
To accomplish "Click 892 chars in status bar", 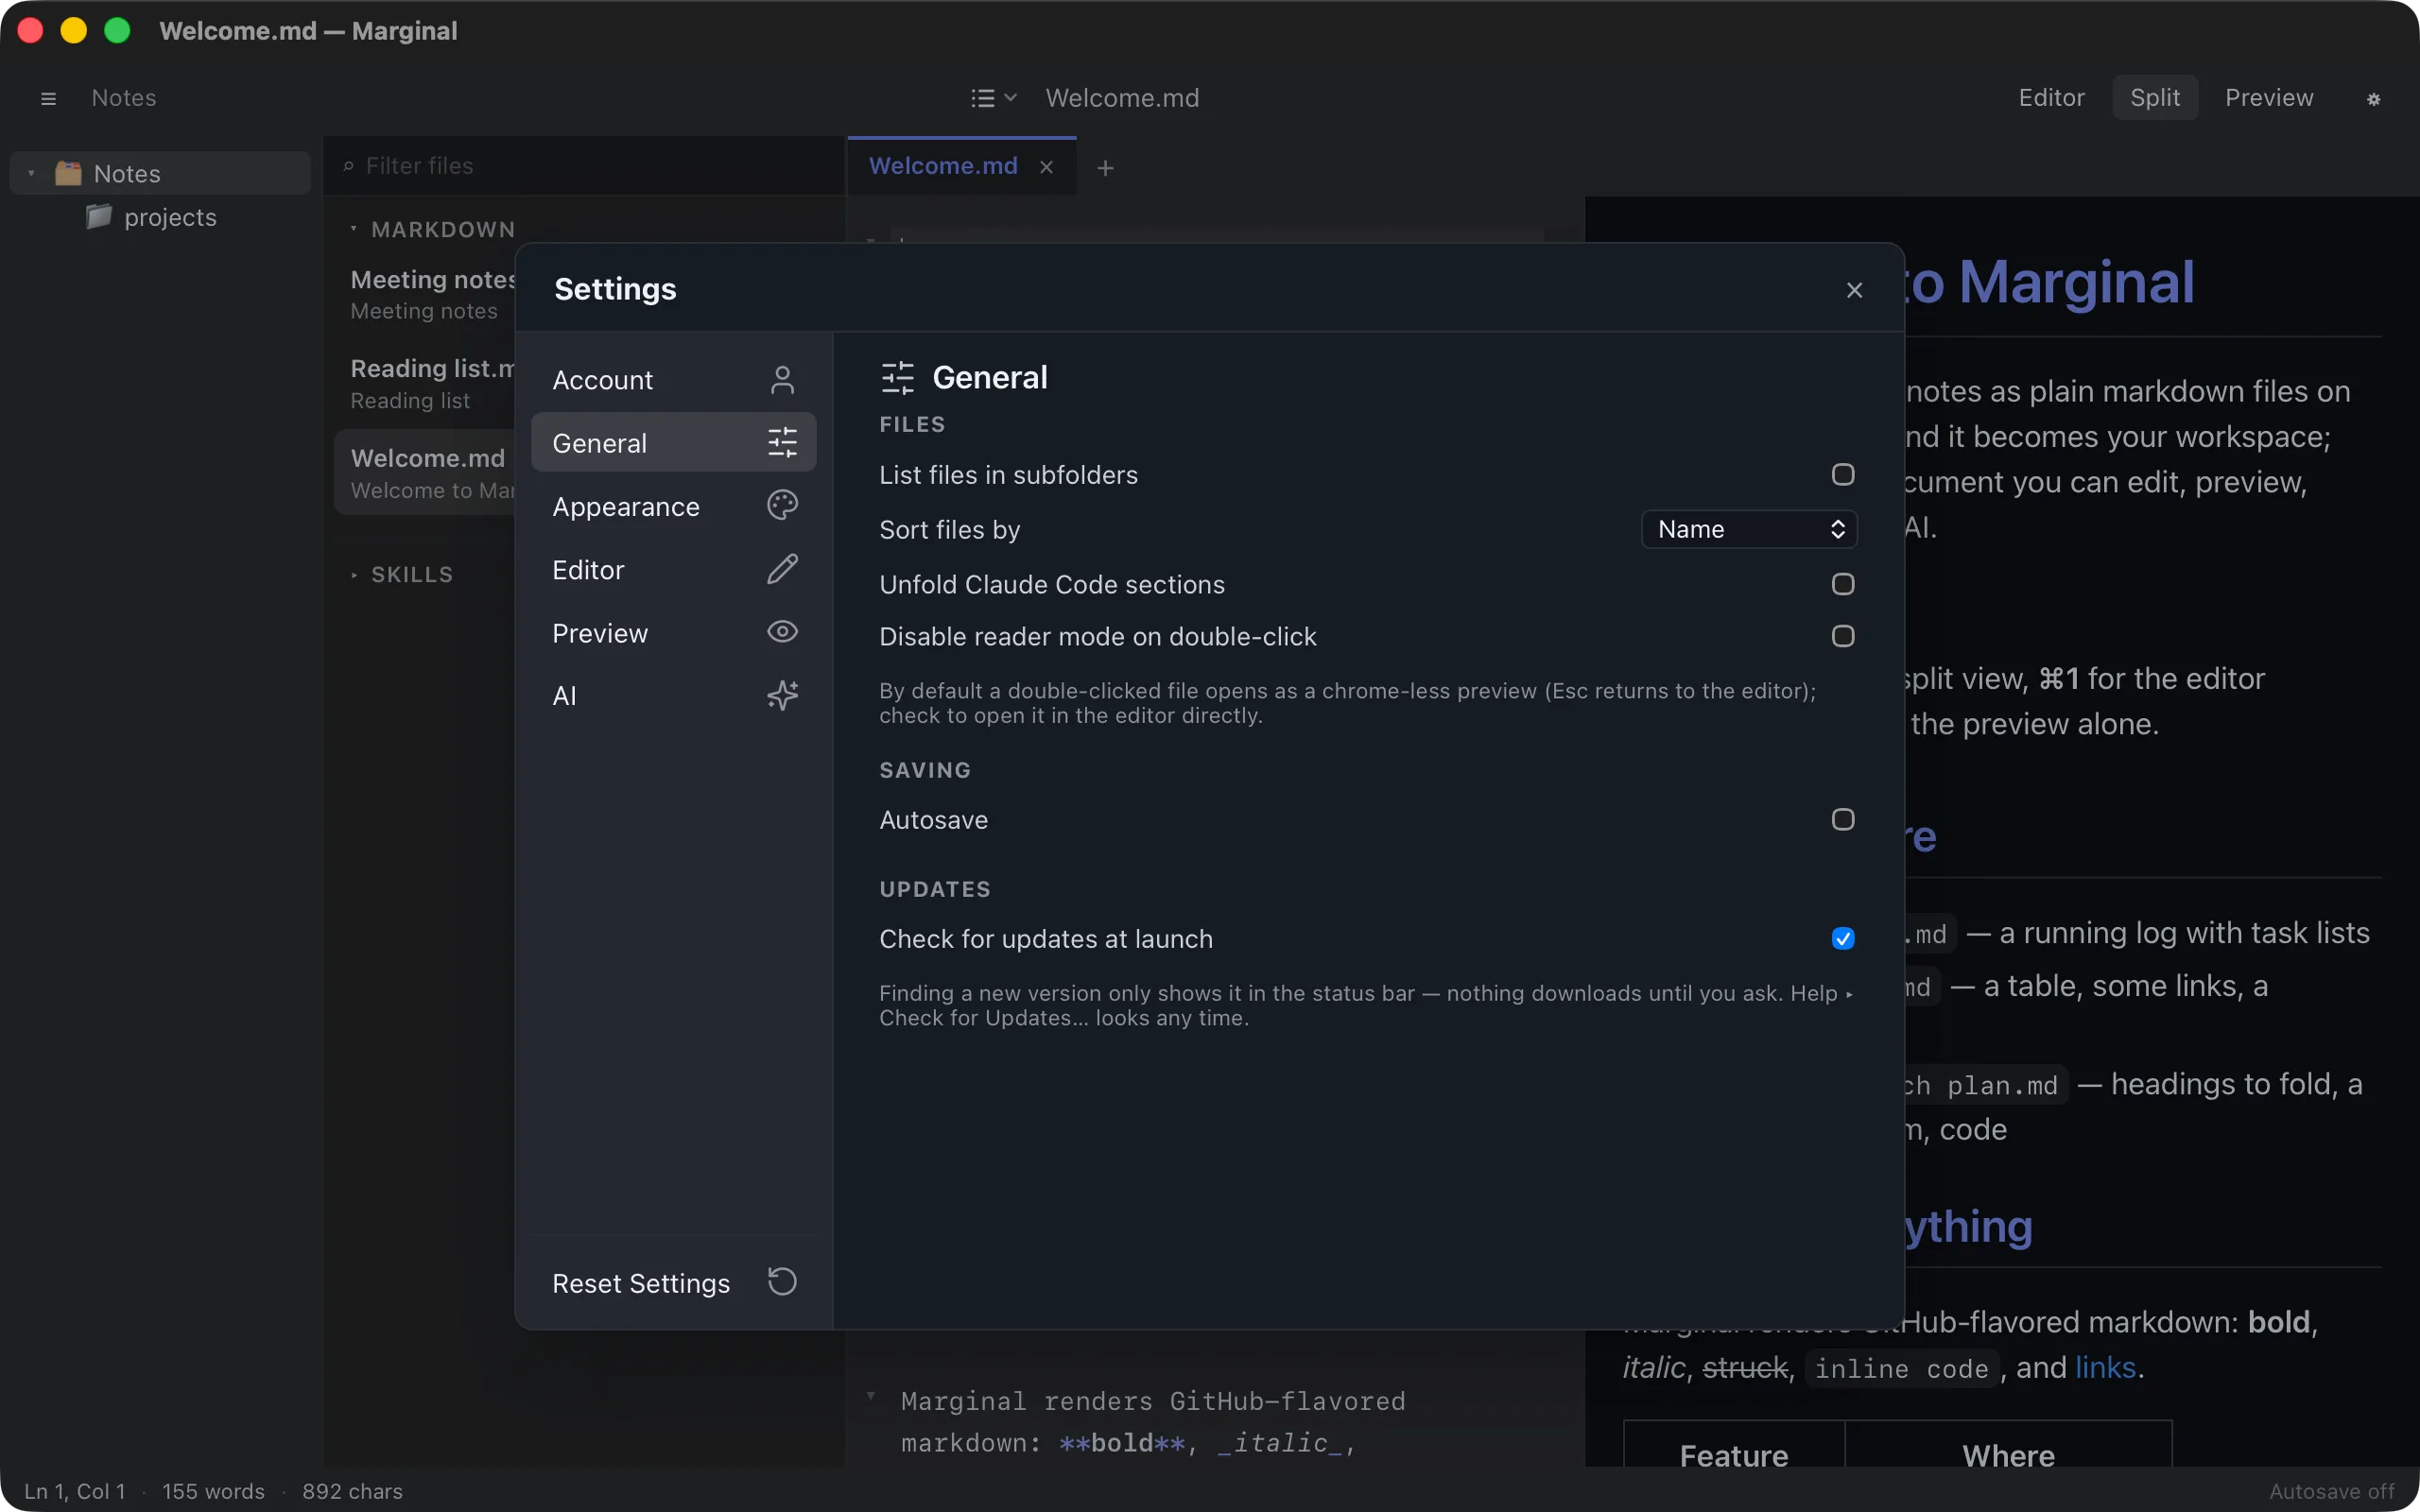I will pyautogui.click(x=352, y=1491).
